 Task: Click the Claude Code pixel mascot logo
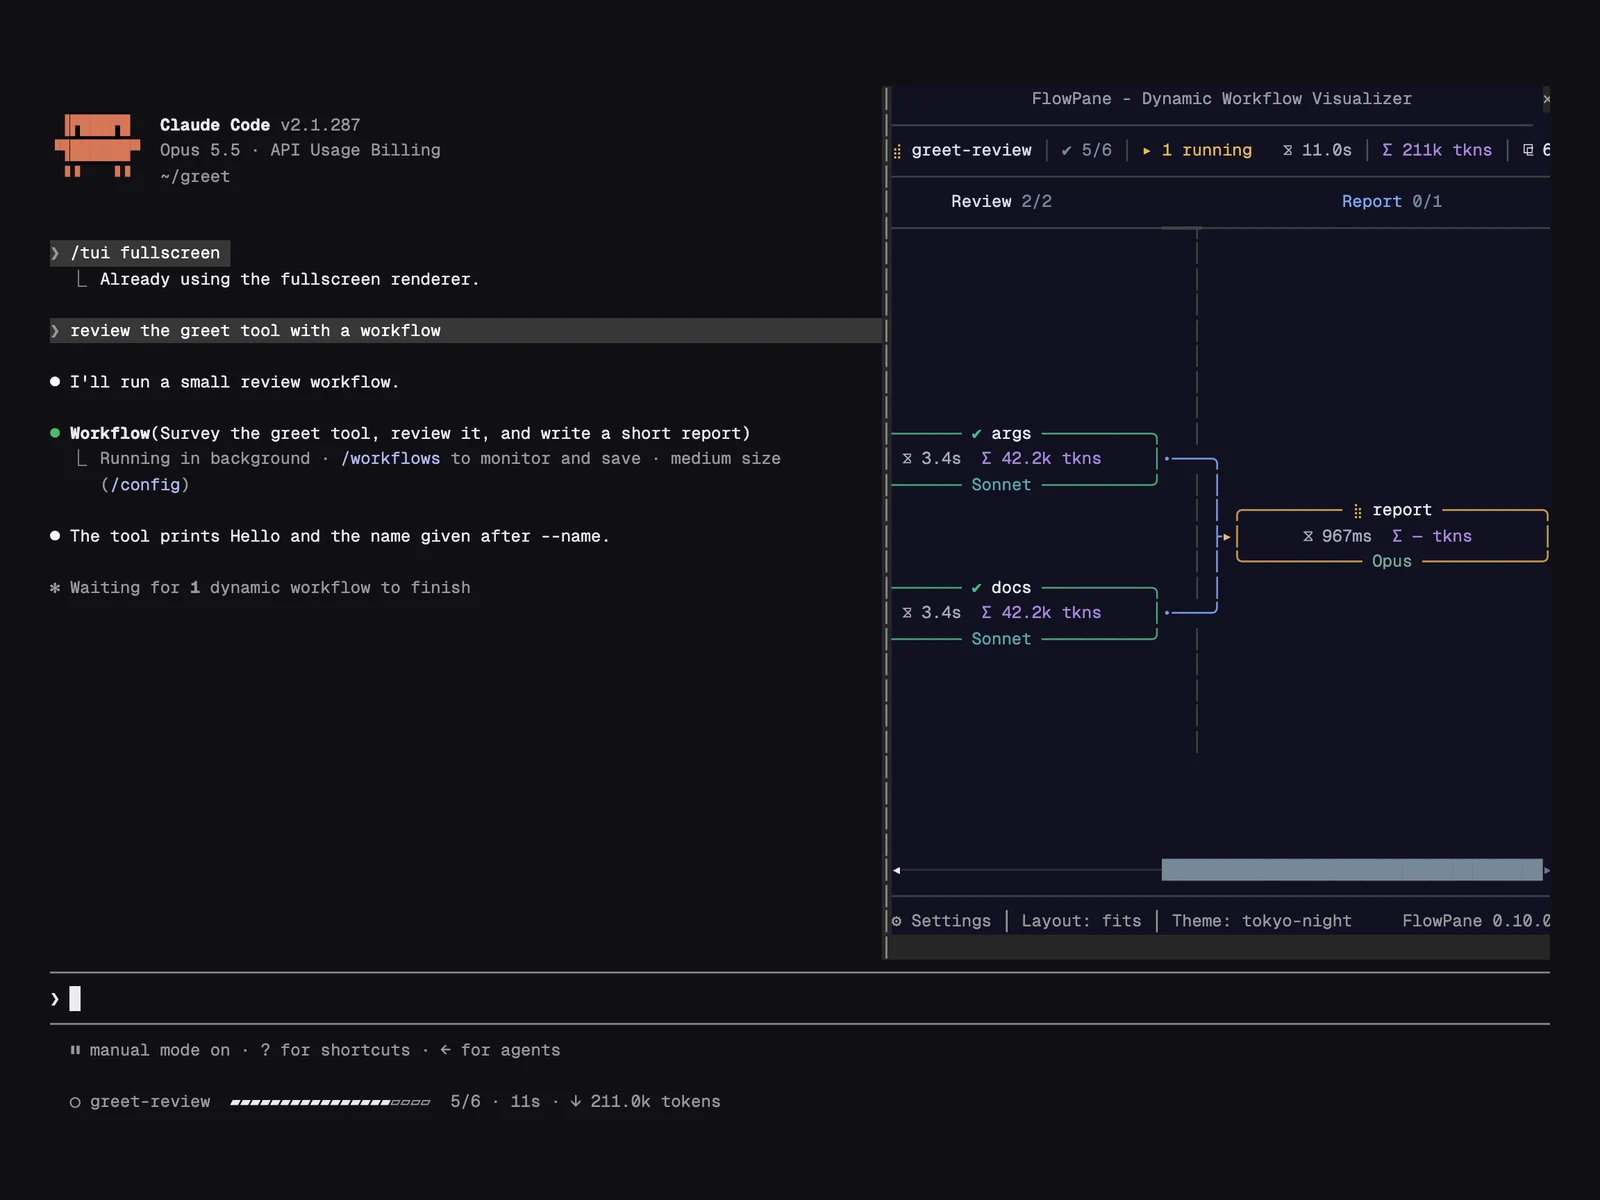(97, 146)
